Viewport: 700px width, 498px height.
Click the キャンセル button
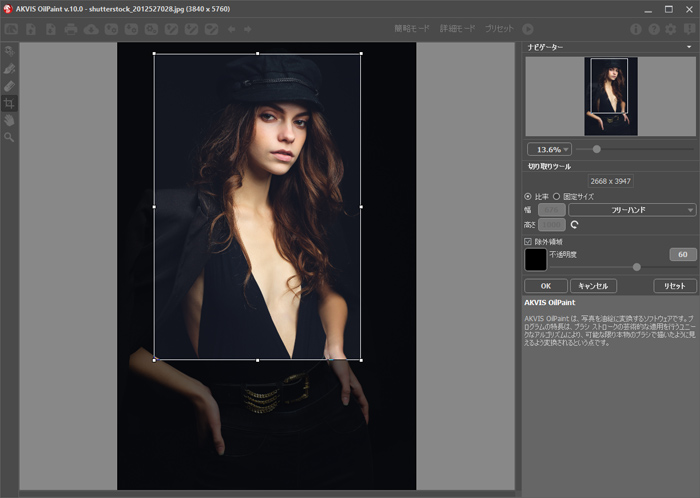pos(593,286)
